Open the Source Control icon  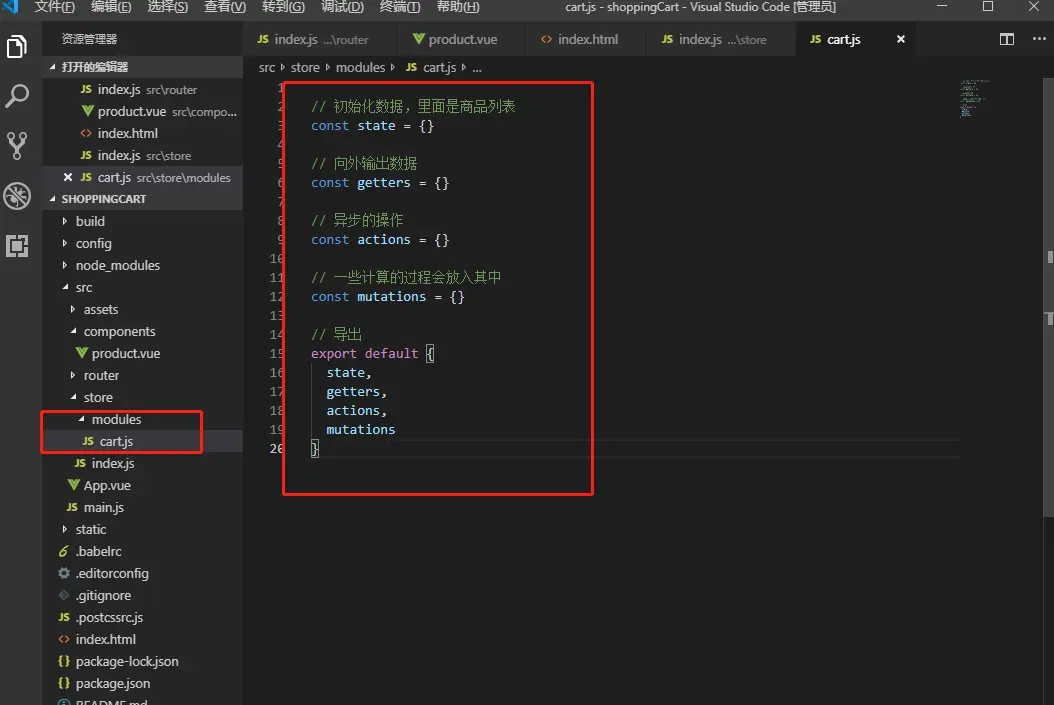point(17,145)
